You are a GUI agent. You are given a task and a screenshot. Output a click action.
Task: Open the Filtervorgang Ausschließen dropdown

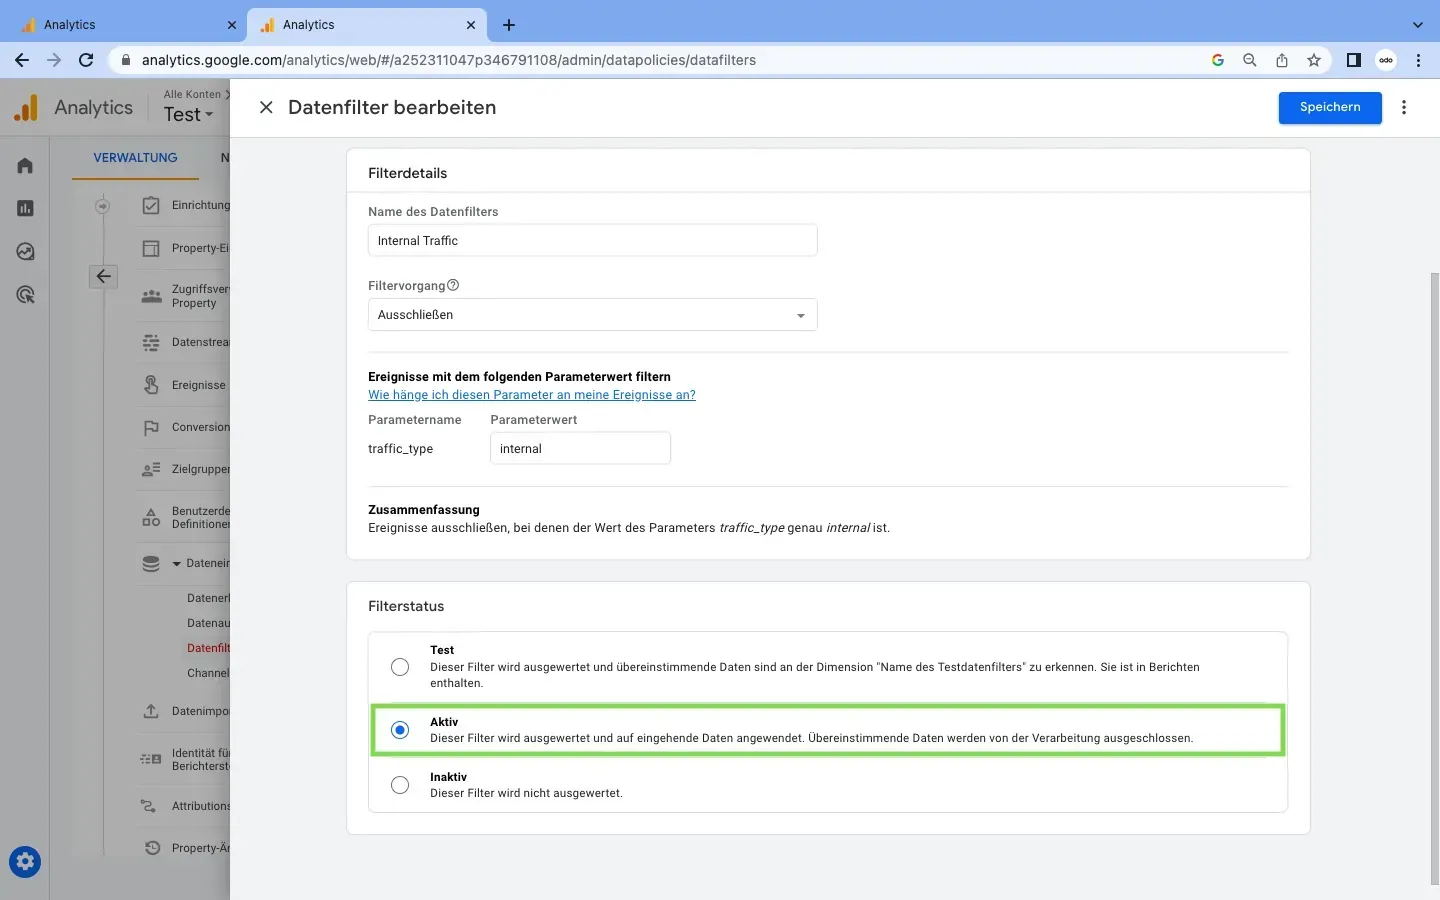[x=592, y=315]
